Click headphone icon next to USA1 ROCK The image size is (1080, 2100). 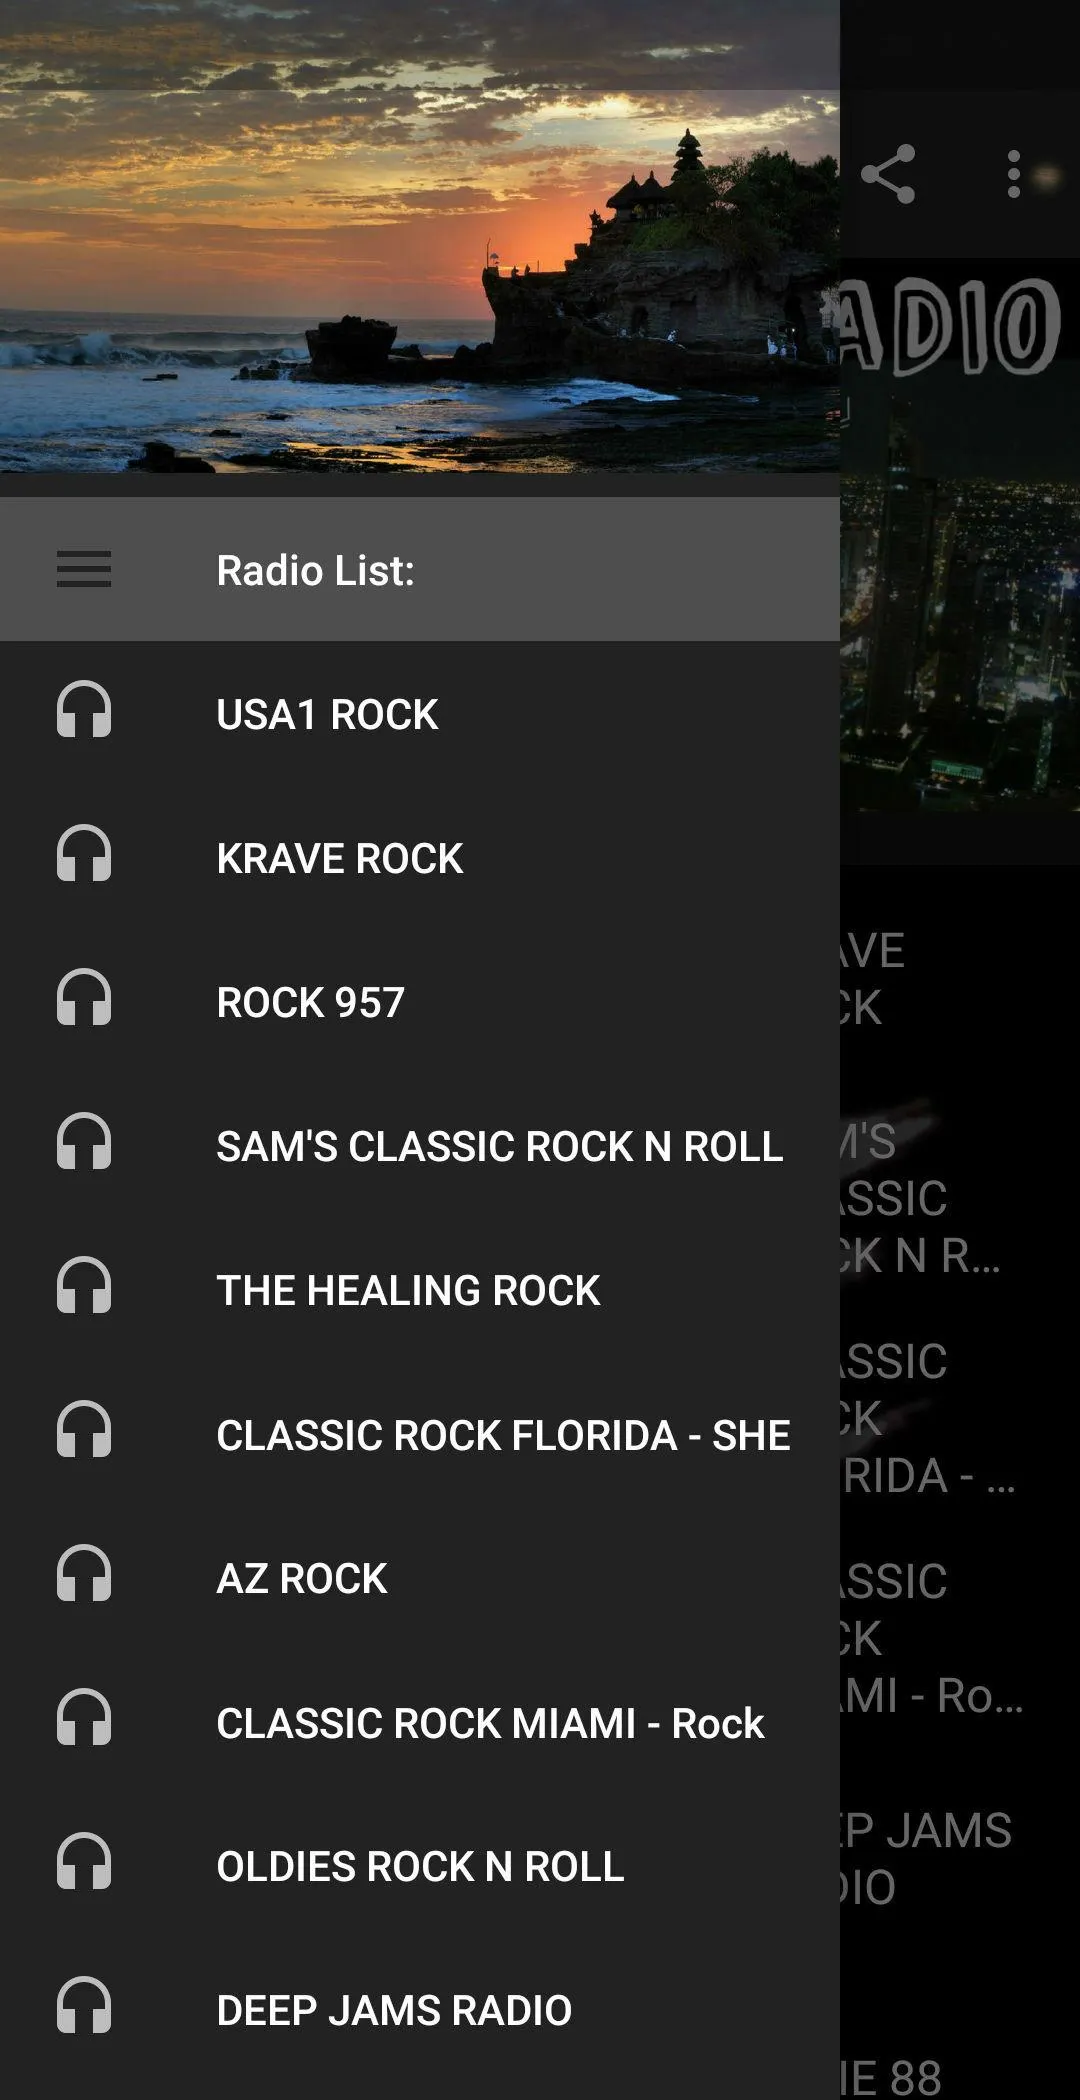coord(84,709)
